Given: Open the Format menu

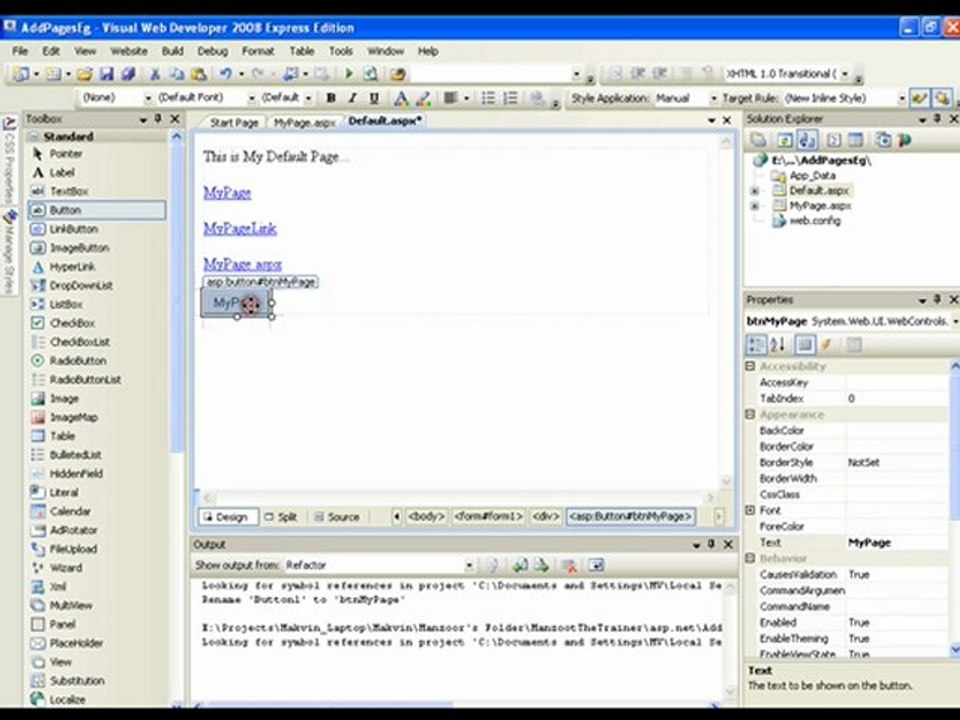Looking at the screenshot, I should pyautogui.click(x=258, y=51).
